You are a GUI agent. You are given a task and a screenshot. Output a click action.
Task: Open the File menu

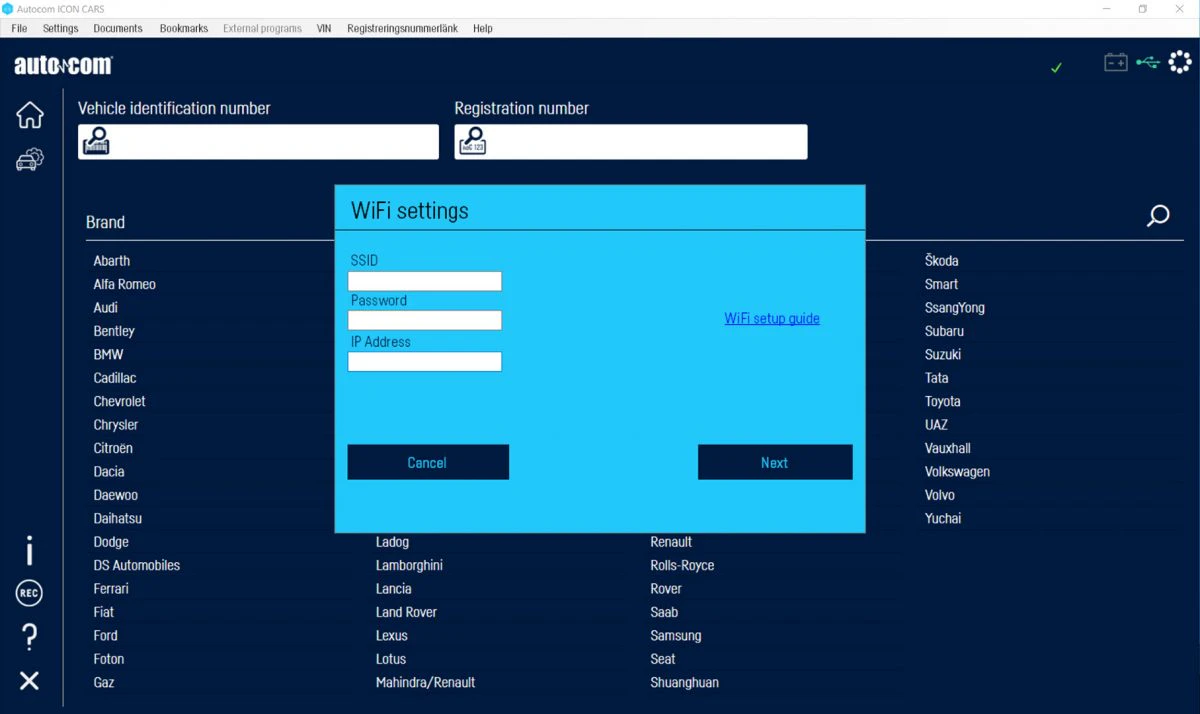coord(19,28)
